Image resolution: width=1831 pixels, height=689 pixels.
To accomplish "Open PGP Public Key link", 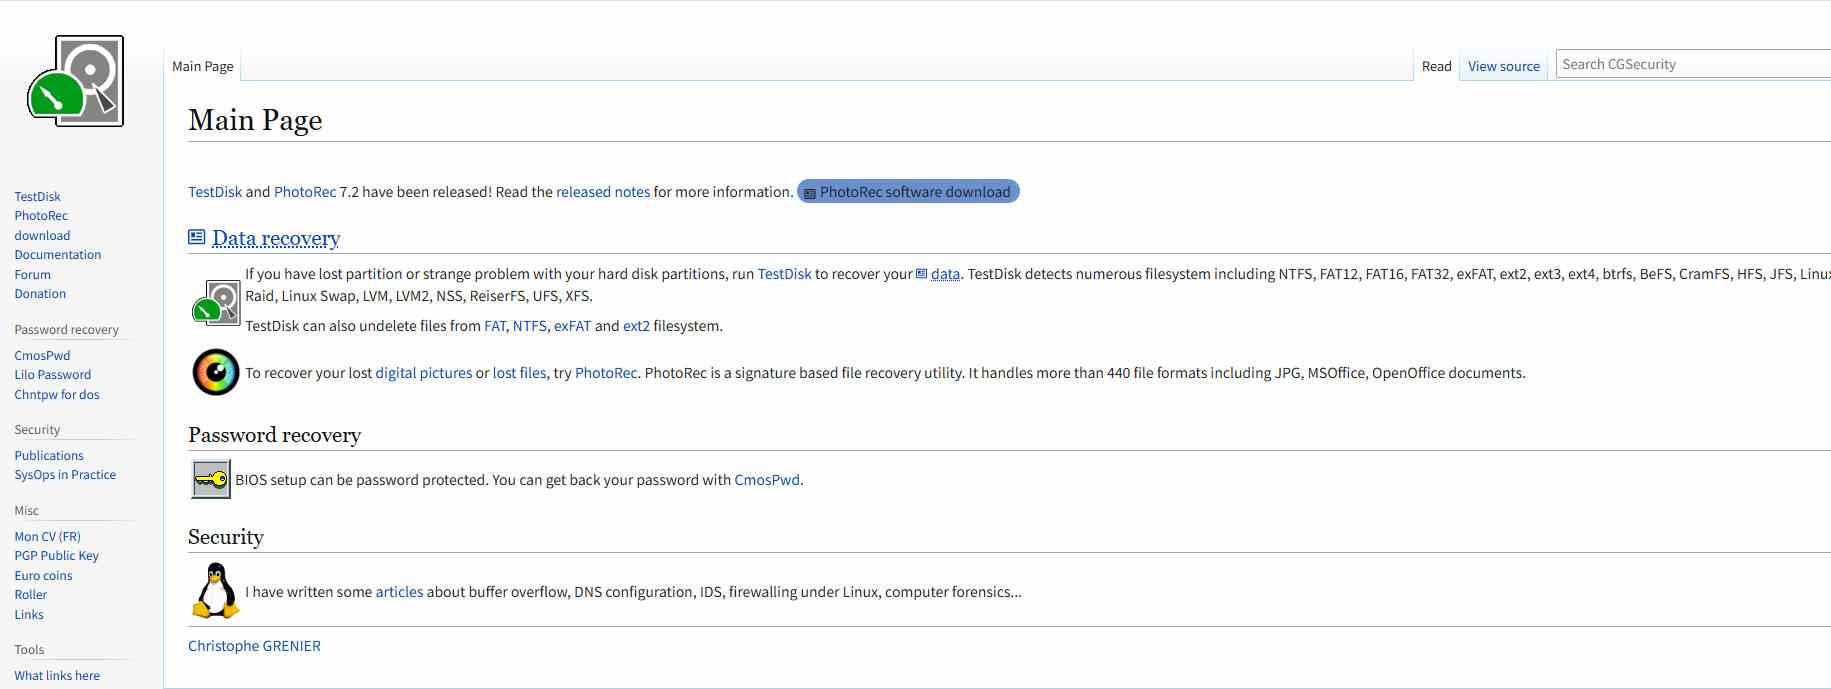I will tap(57, 556).
